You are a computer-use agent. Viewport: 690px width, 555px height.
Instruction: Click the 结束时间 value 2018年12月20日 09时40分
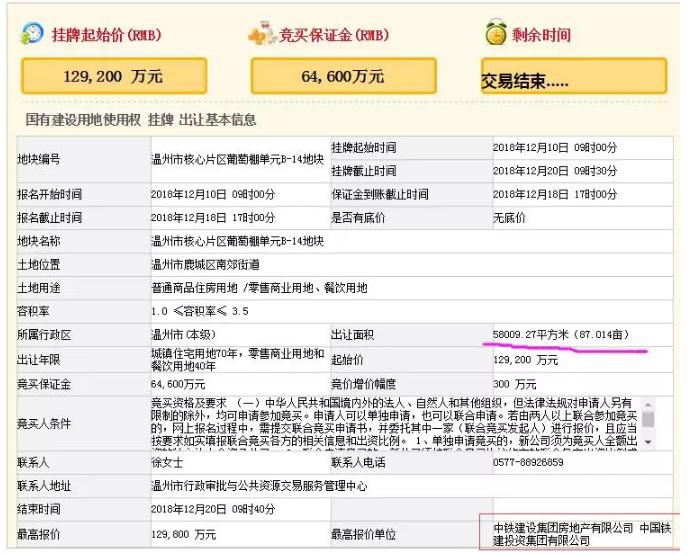point(213,509)
